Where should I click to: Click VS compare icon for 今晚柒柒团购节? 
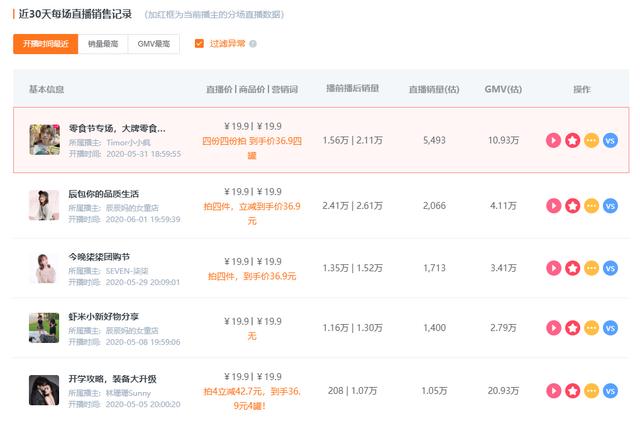[x=610, y=268]
